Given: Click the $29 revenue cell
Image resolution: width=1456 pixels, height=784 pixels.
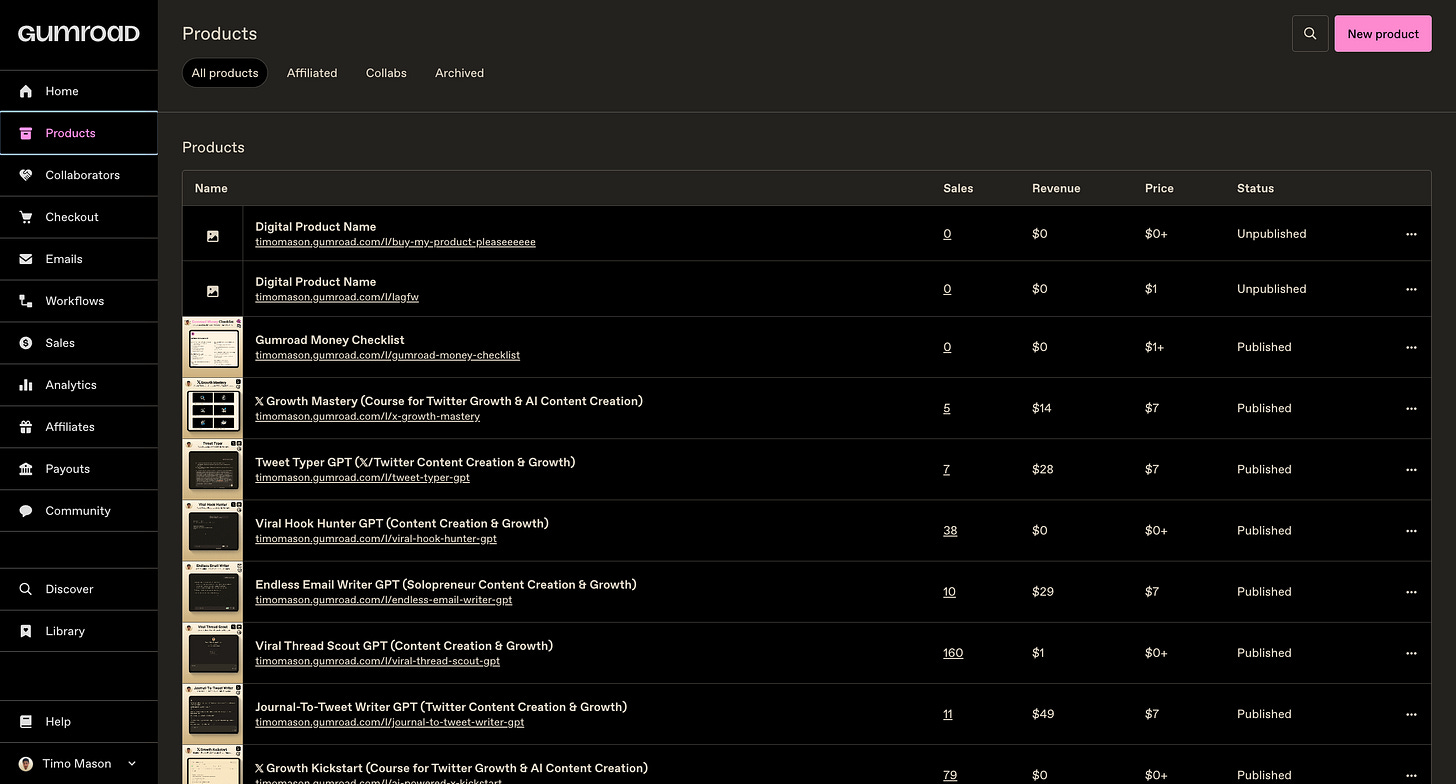Looking at the screenshot, I should [x=1043, y=592].
